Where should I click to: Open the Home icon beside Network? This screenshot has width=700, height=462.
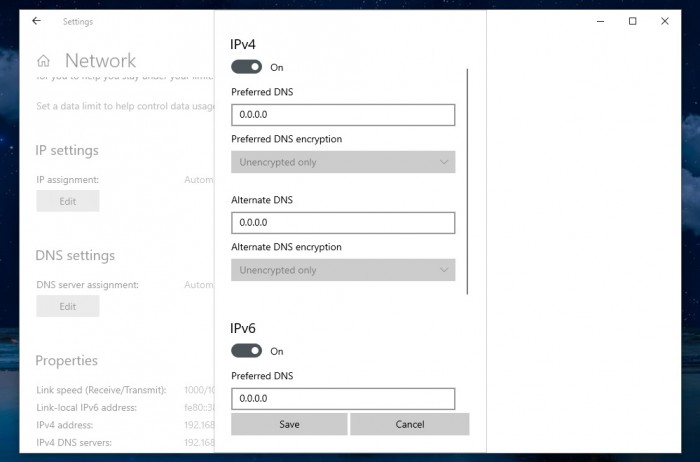point(43,61)
